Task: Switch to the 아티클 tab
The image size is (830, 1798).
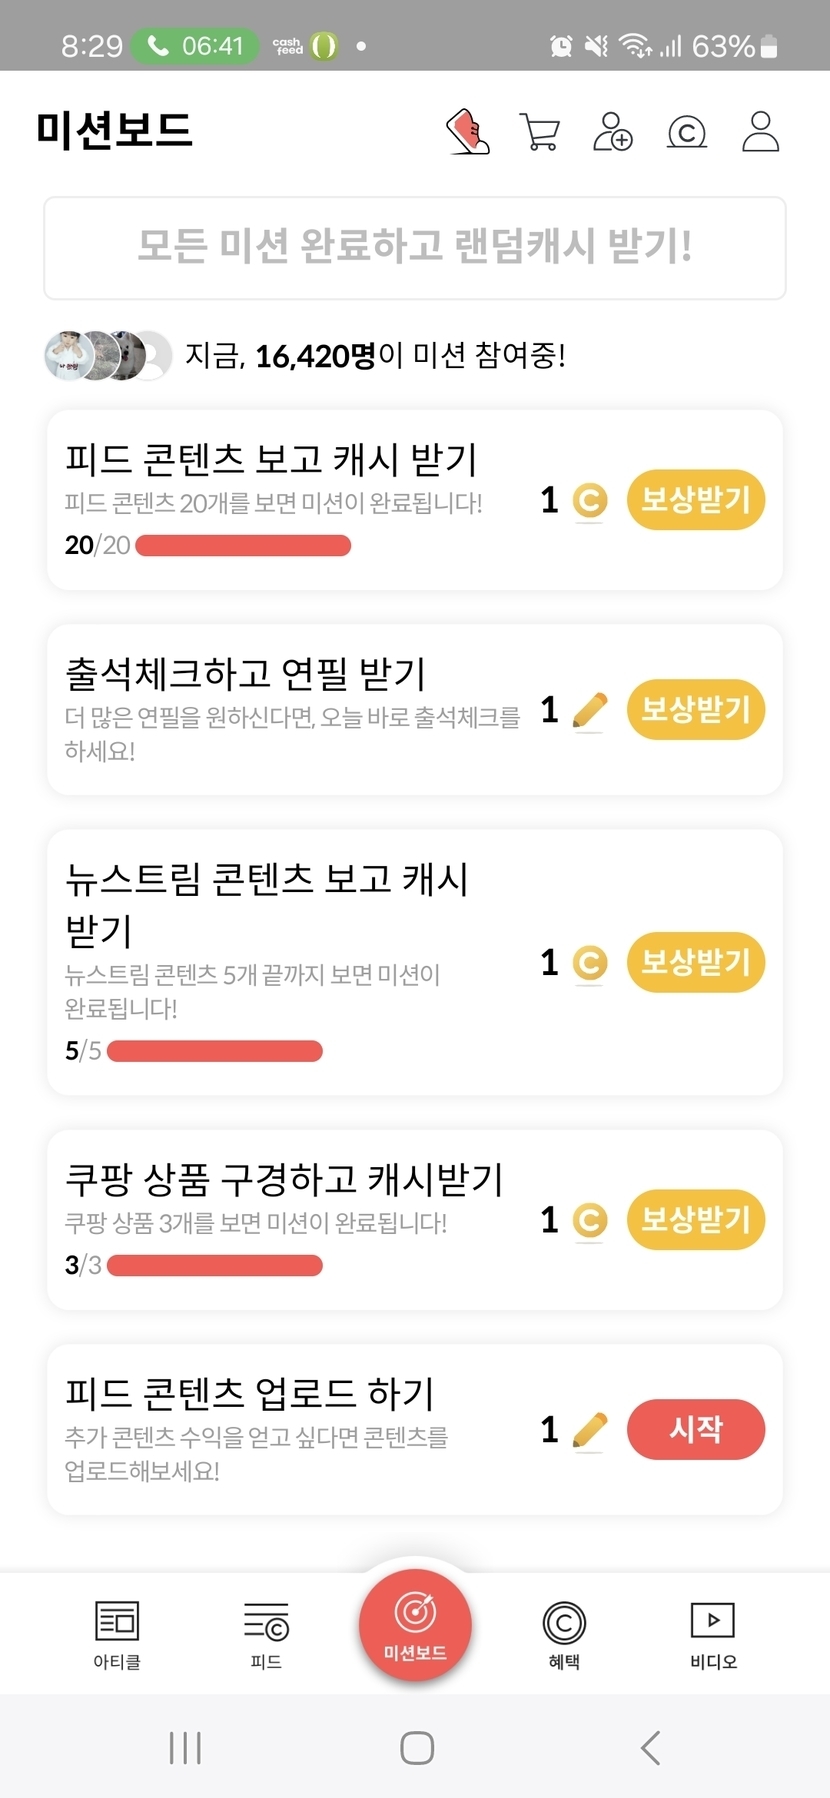Action: click(x=117, y=1634)
